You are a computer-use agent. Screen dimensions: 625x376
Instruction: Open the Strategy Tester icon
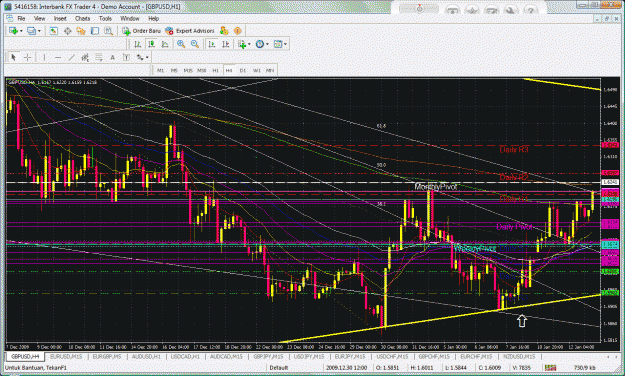(x=108, y=31)
